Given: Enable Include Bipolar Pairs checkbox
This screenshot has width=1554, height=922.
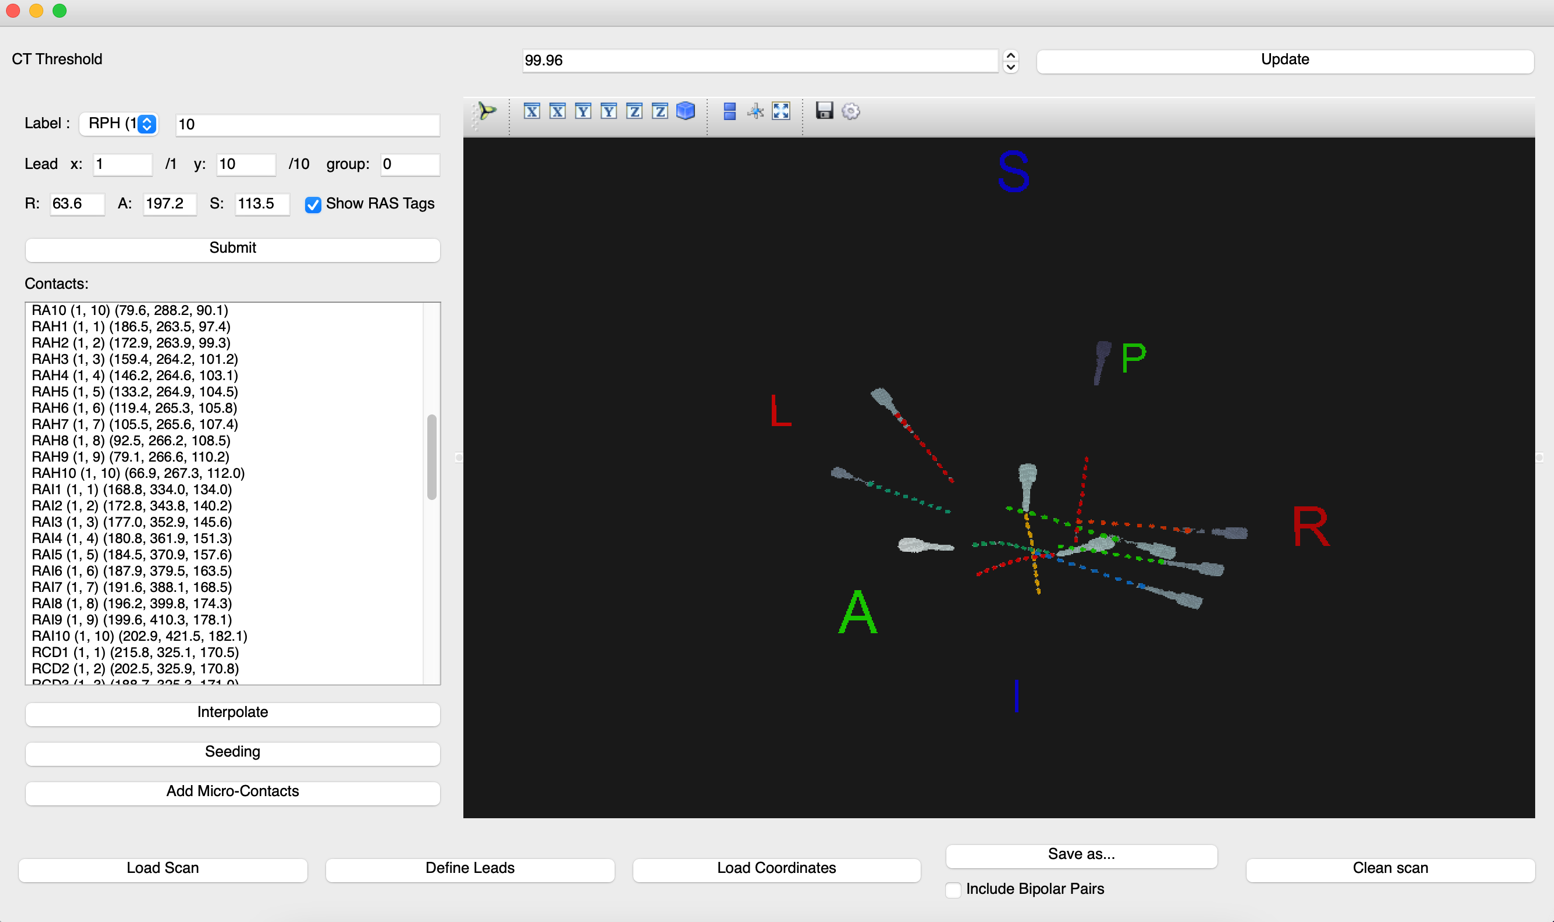Looking at the screenshot, I should tap(953, 889).
